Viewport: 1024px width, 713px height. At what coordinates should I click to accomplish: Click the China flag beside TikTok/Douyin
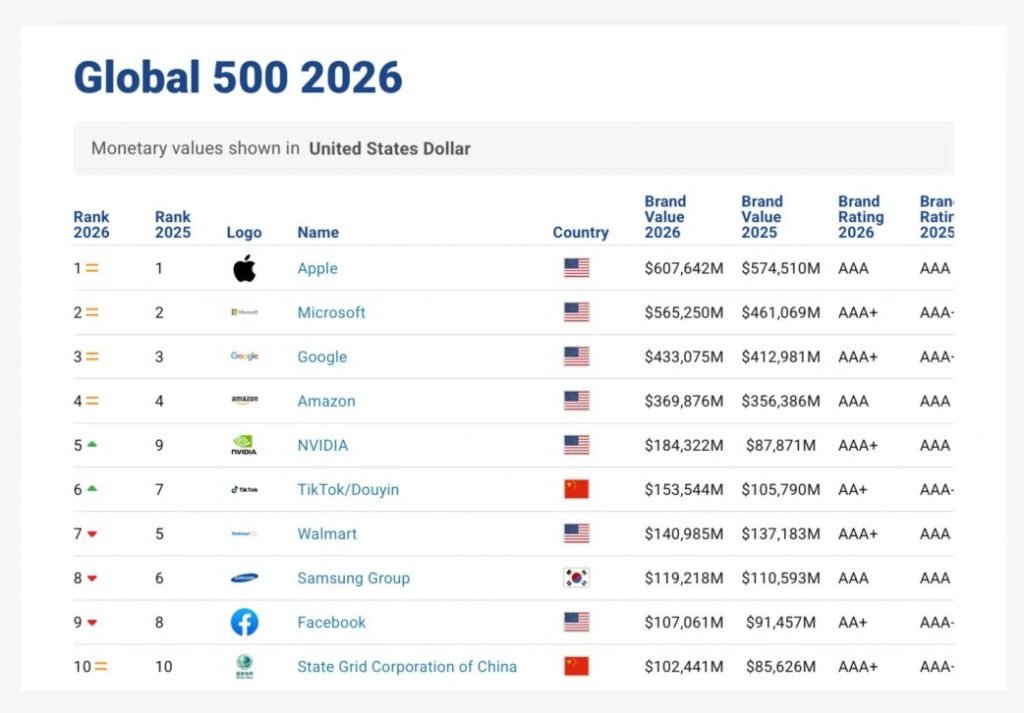point(575,489)
